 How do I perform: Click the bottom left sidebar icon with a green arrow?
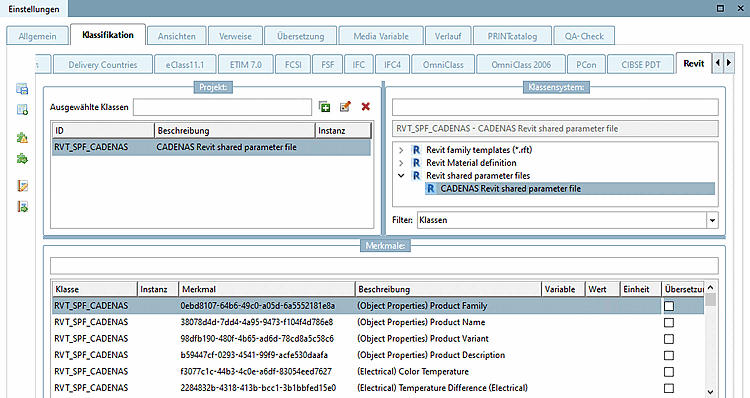(22, 207)
